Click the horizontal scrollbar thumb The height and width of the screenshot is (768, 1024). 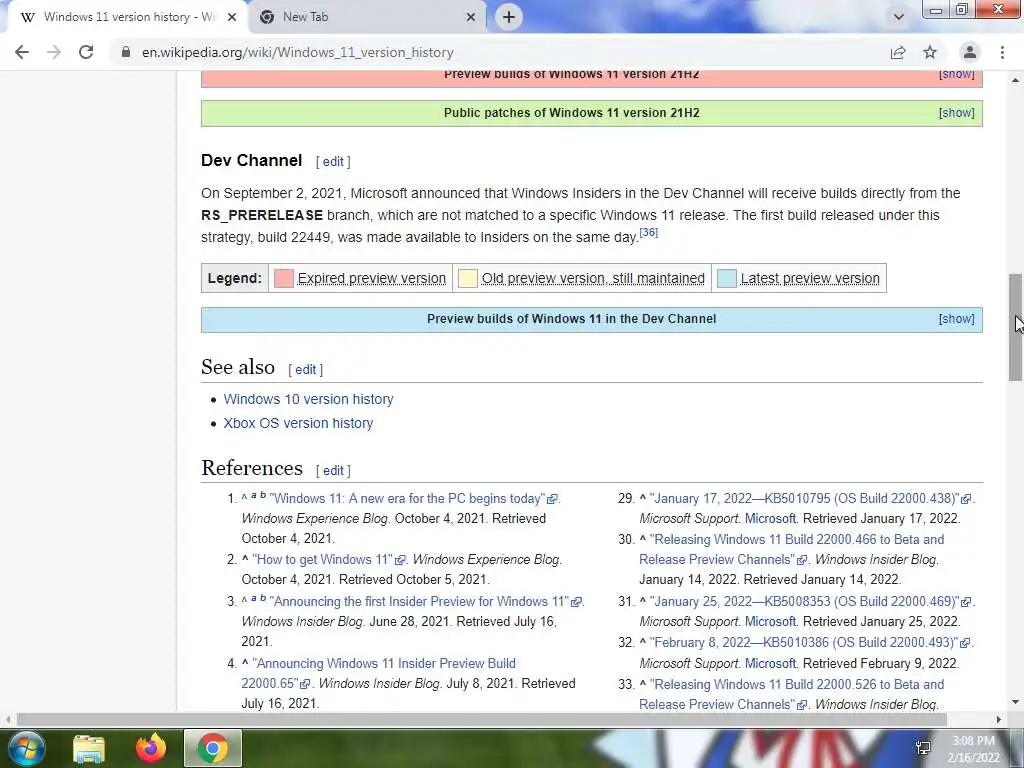481,720
